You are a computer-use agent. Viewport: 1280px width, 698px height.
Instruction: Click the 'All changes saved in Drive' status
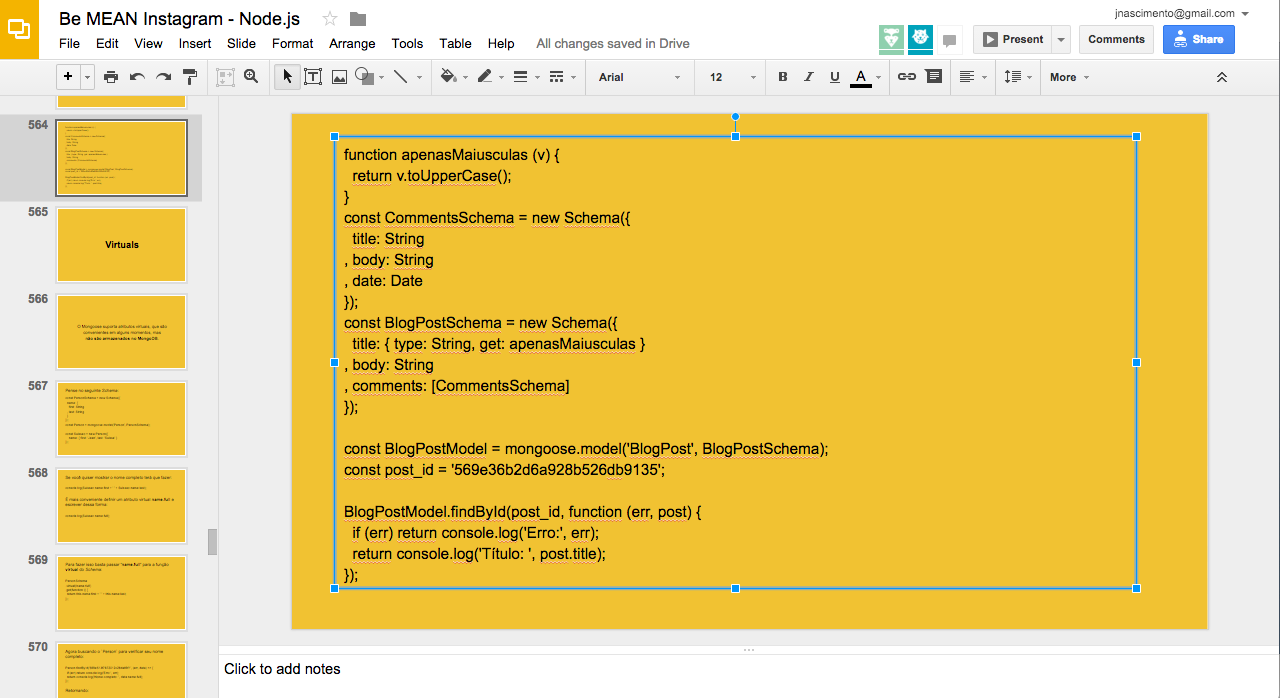coord(613,43)
